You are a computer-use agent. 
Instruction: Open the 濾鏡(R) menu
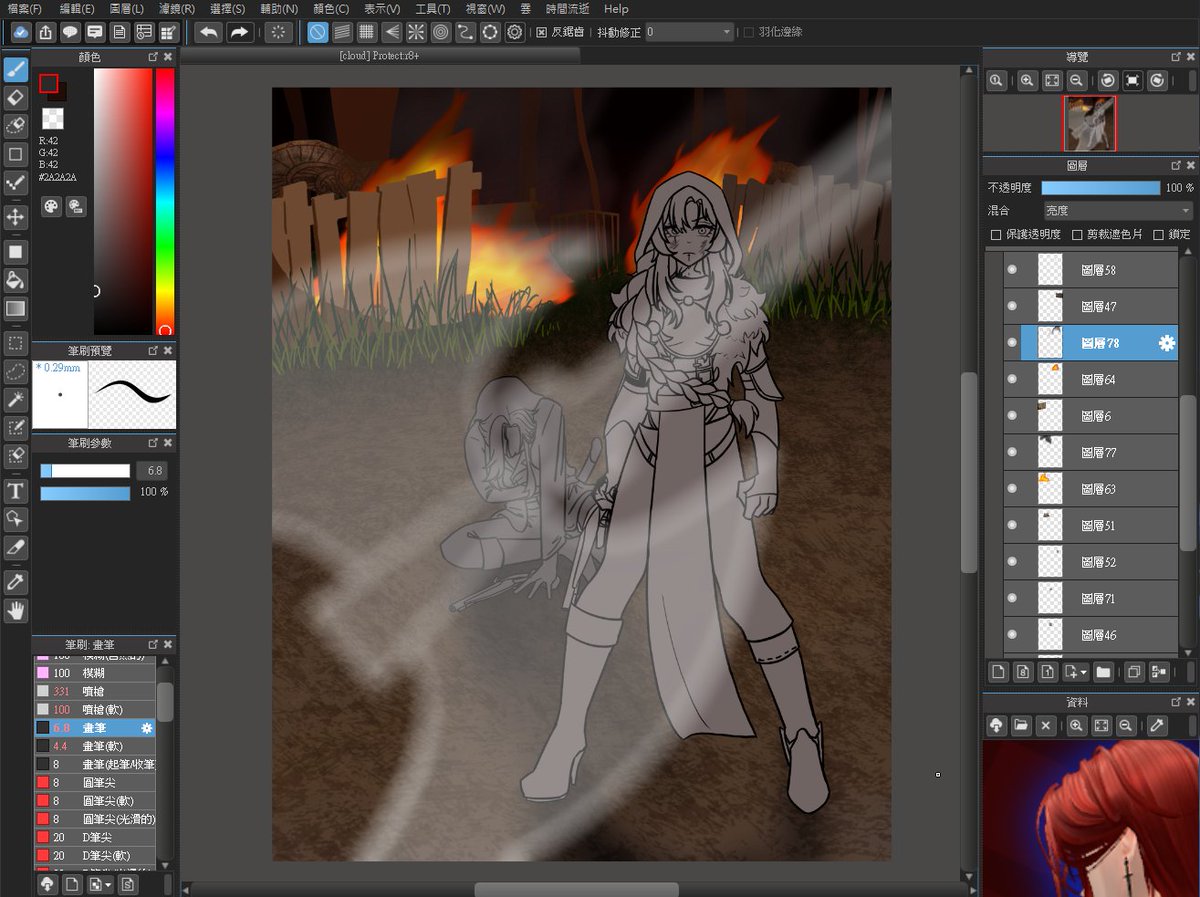pos(177,8)
